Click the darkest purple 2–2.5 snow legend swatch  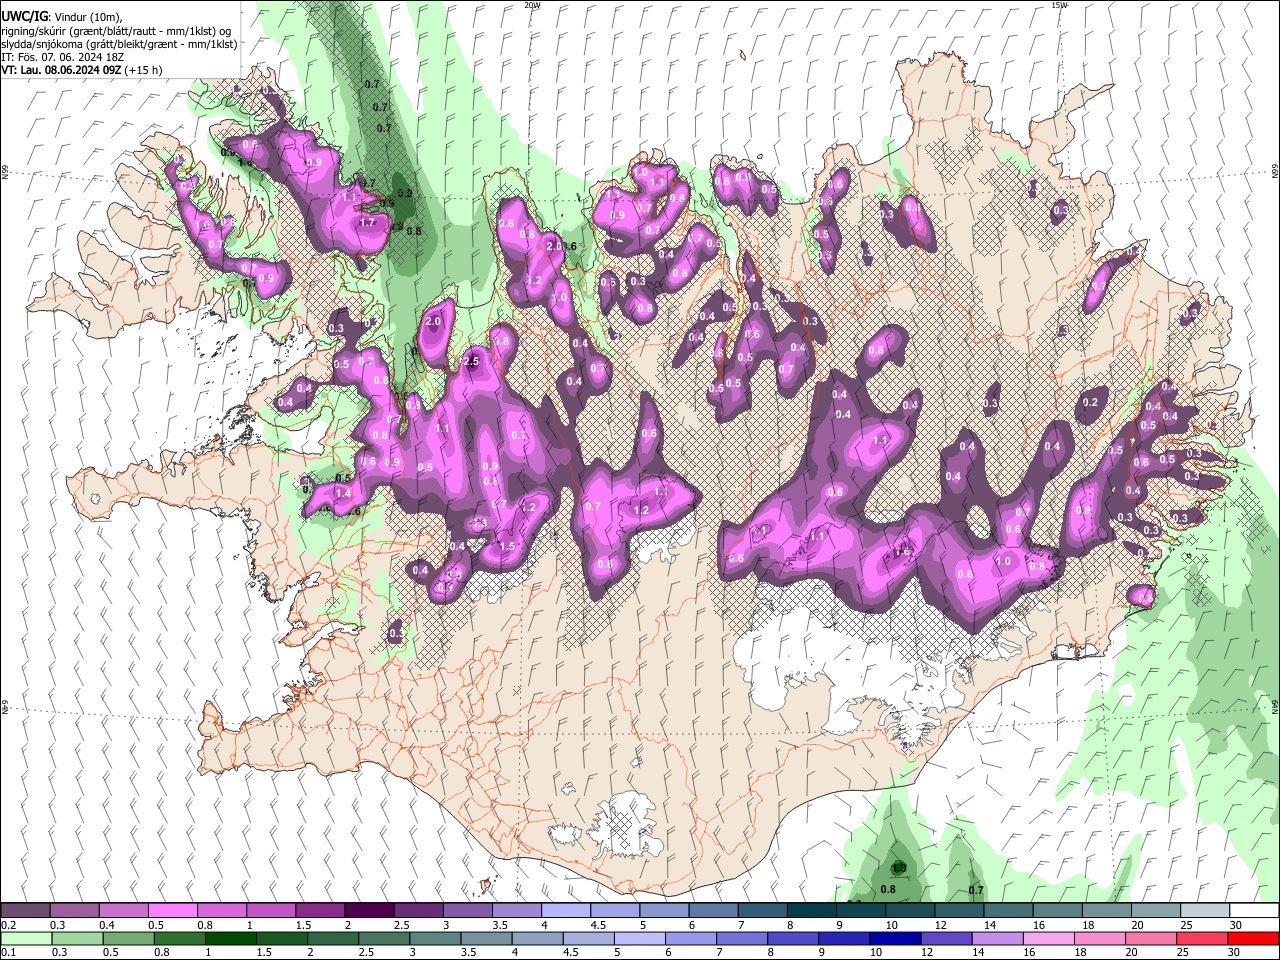coord(368,911)
